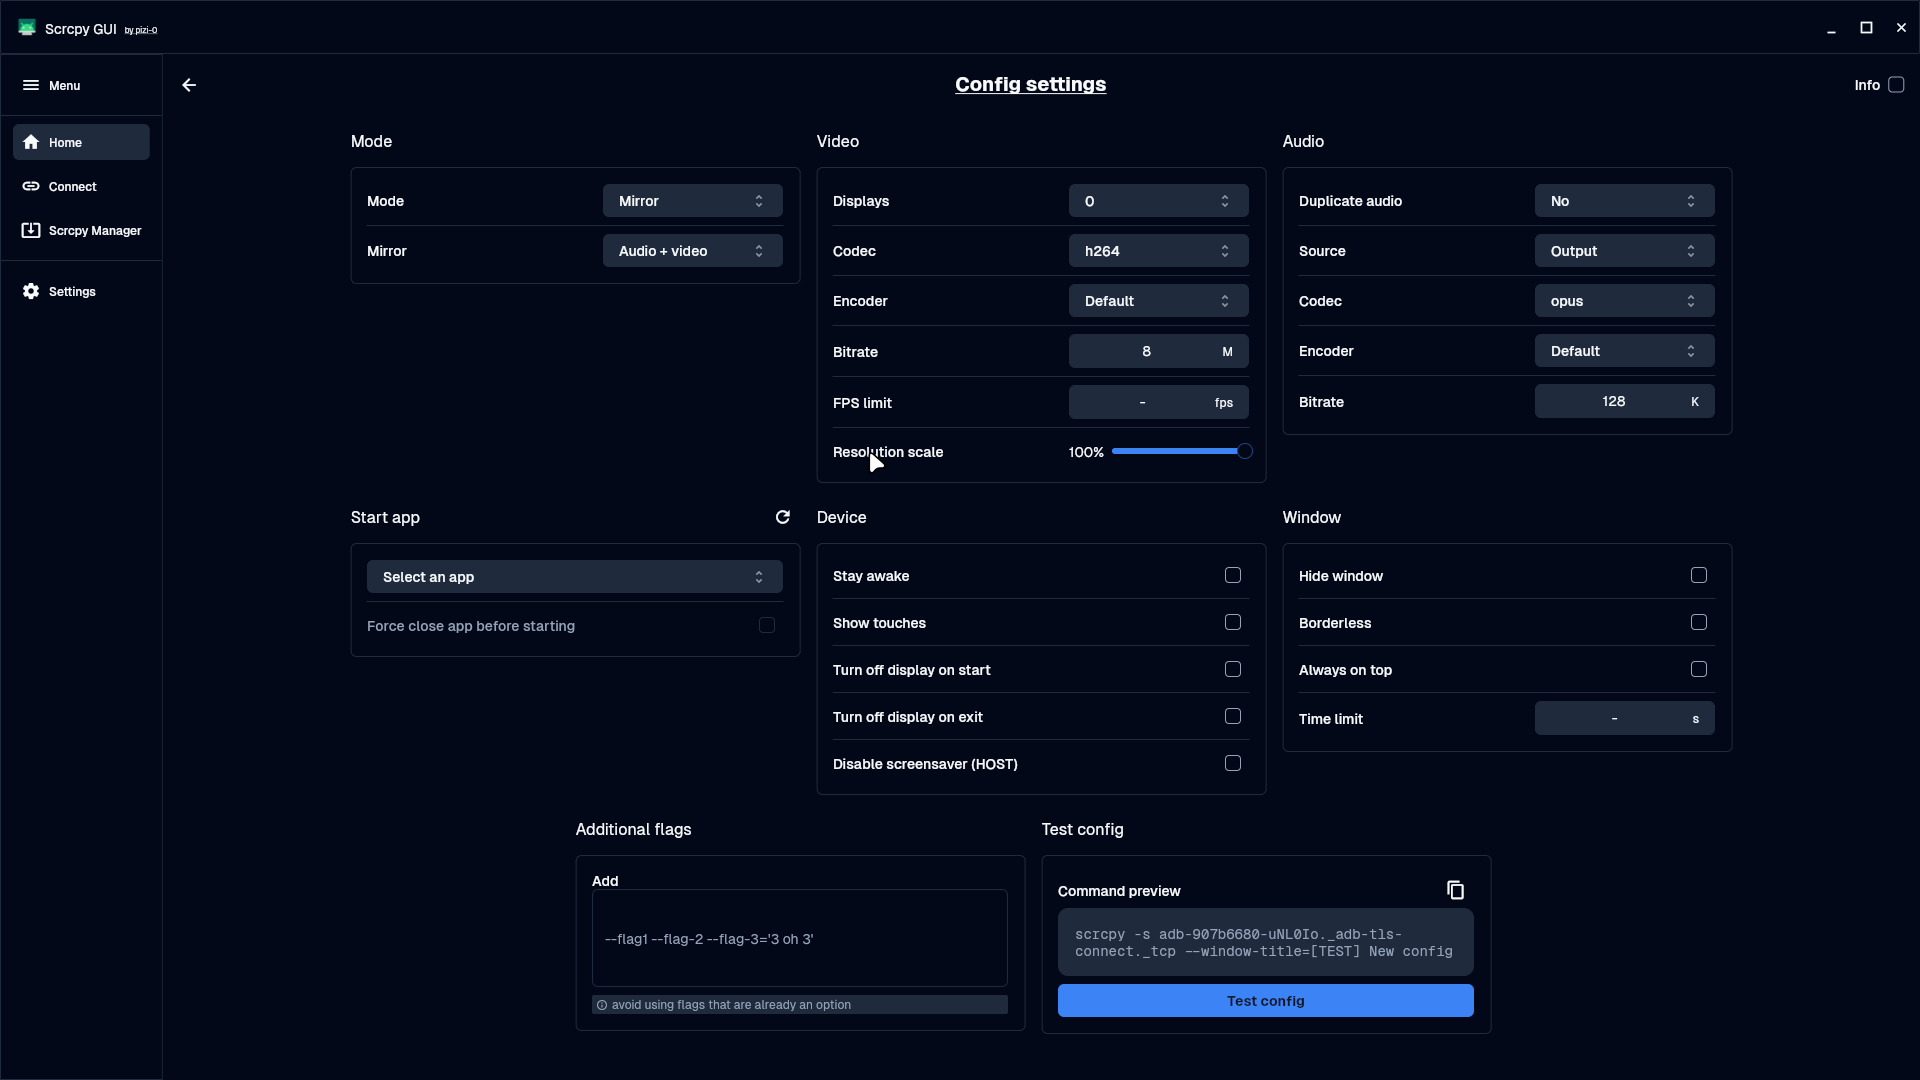1920x1080 pixels.
Task: Click the Scrcpy Manager download icon
Action: (31, 230)
